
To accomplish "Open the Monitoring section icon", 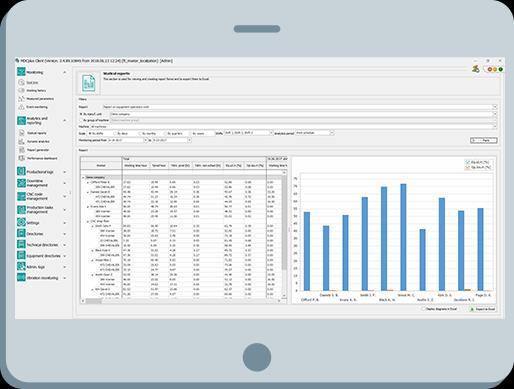I will tap(21, 72).
